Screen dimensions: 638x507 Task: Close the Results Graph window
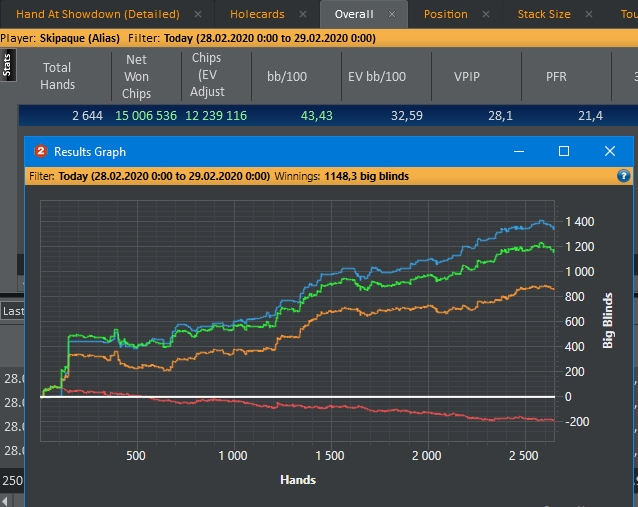610,151
